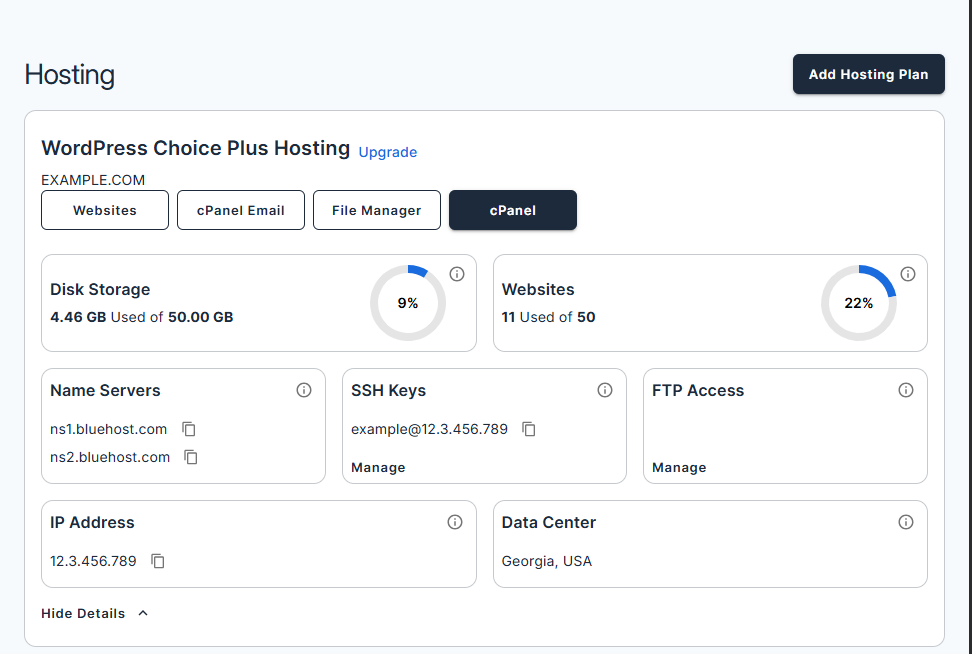This screenshot has height=654, width=972.
Task: Copy the SSH key example@12.3.456.789
Action: click(x=529, y=429)
